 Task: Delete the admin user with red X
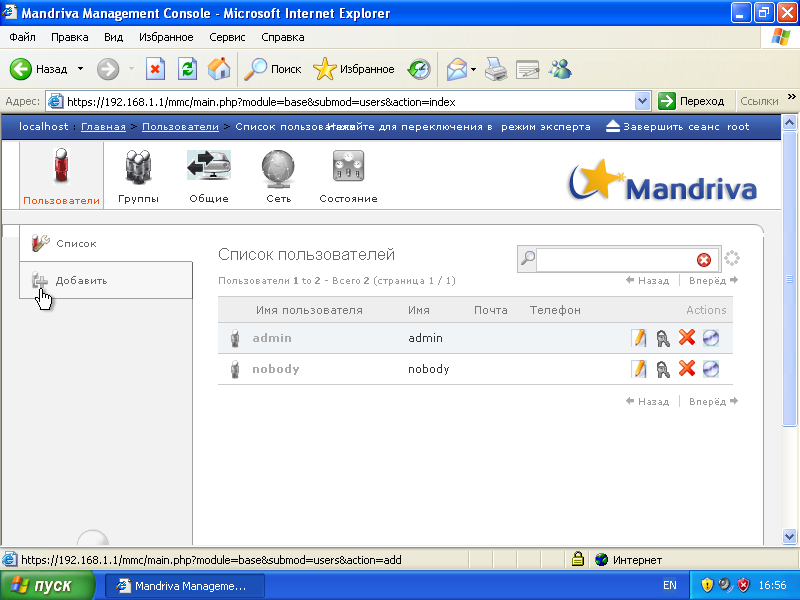tap(687, 337)
